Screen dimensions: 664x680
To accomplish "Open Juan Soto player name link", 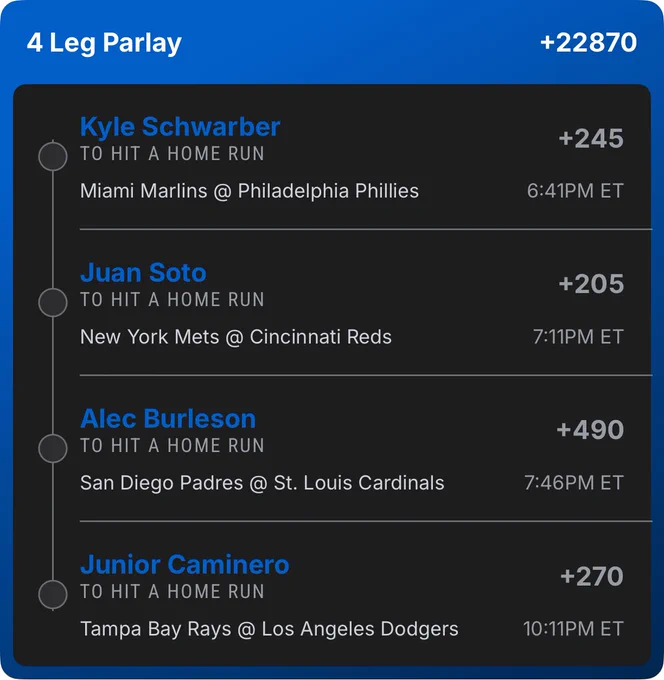I will pos(143,273).
